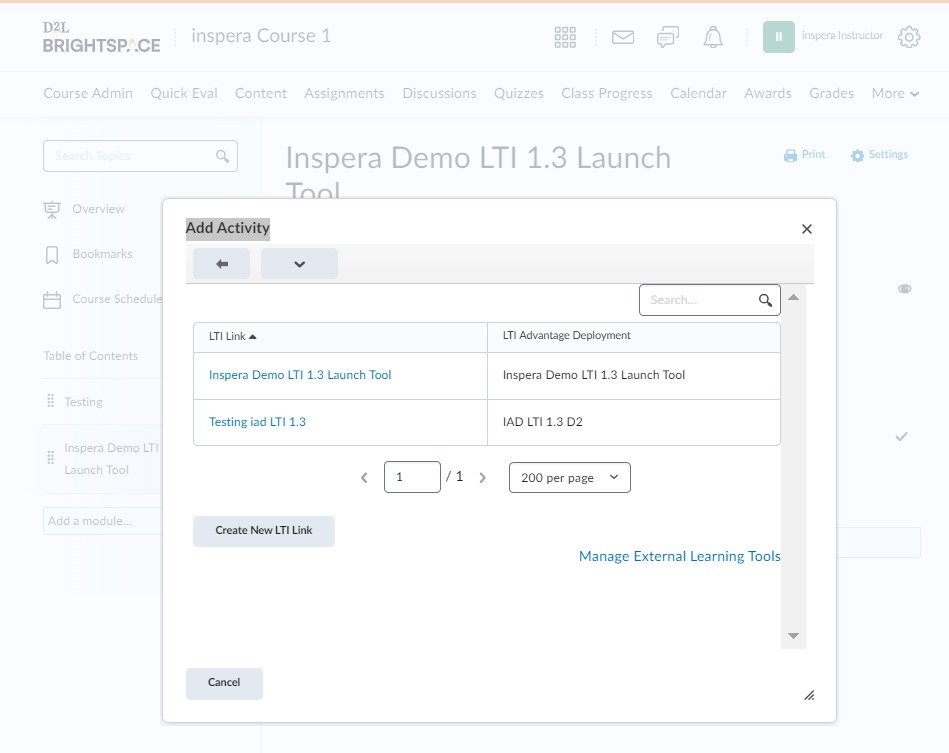Image resolution: width=949 pixels, height=753 pixels.
Task: Click the LTI Advantage Deployment column header
Action: pos(566,335)
